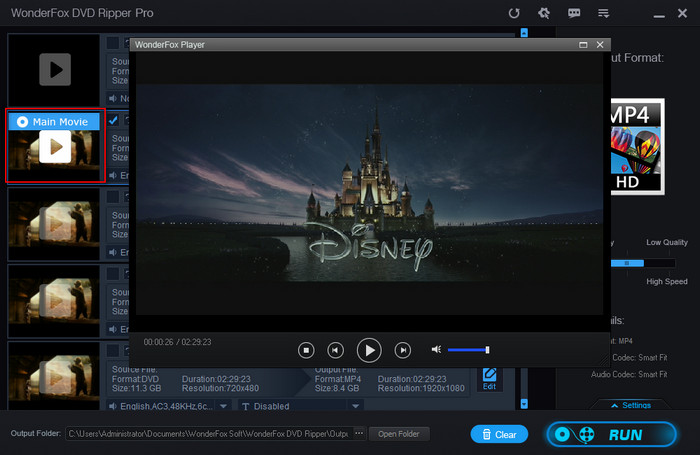Adjust the player volume slider
The height and width of the screenshot is (455, 700).
pos(468,350)
